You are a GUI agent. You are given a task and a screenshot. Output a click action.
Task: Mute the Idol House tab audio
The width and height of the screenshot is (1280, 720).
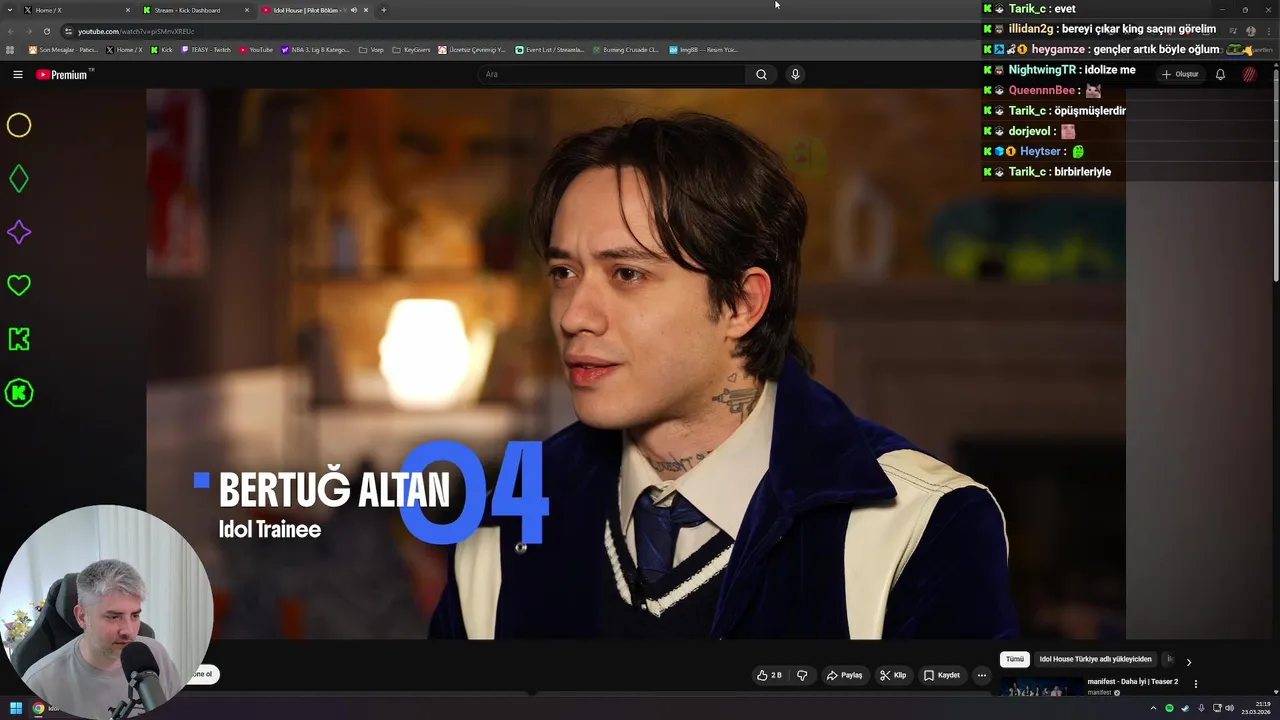click(353, 10)
